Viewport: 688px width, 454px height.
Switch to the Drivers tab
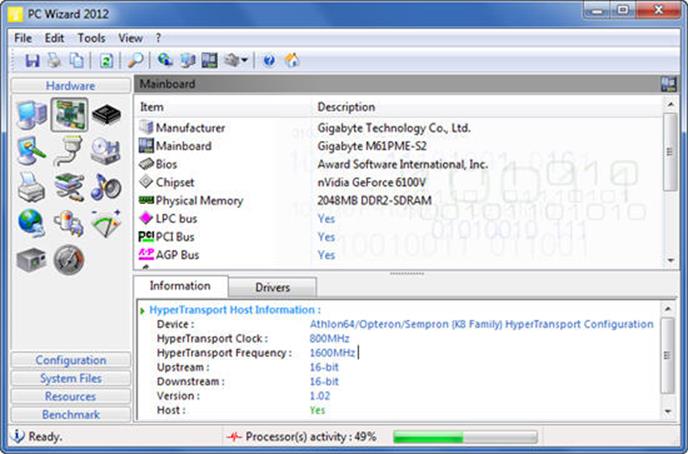[273, 287]
